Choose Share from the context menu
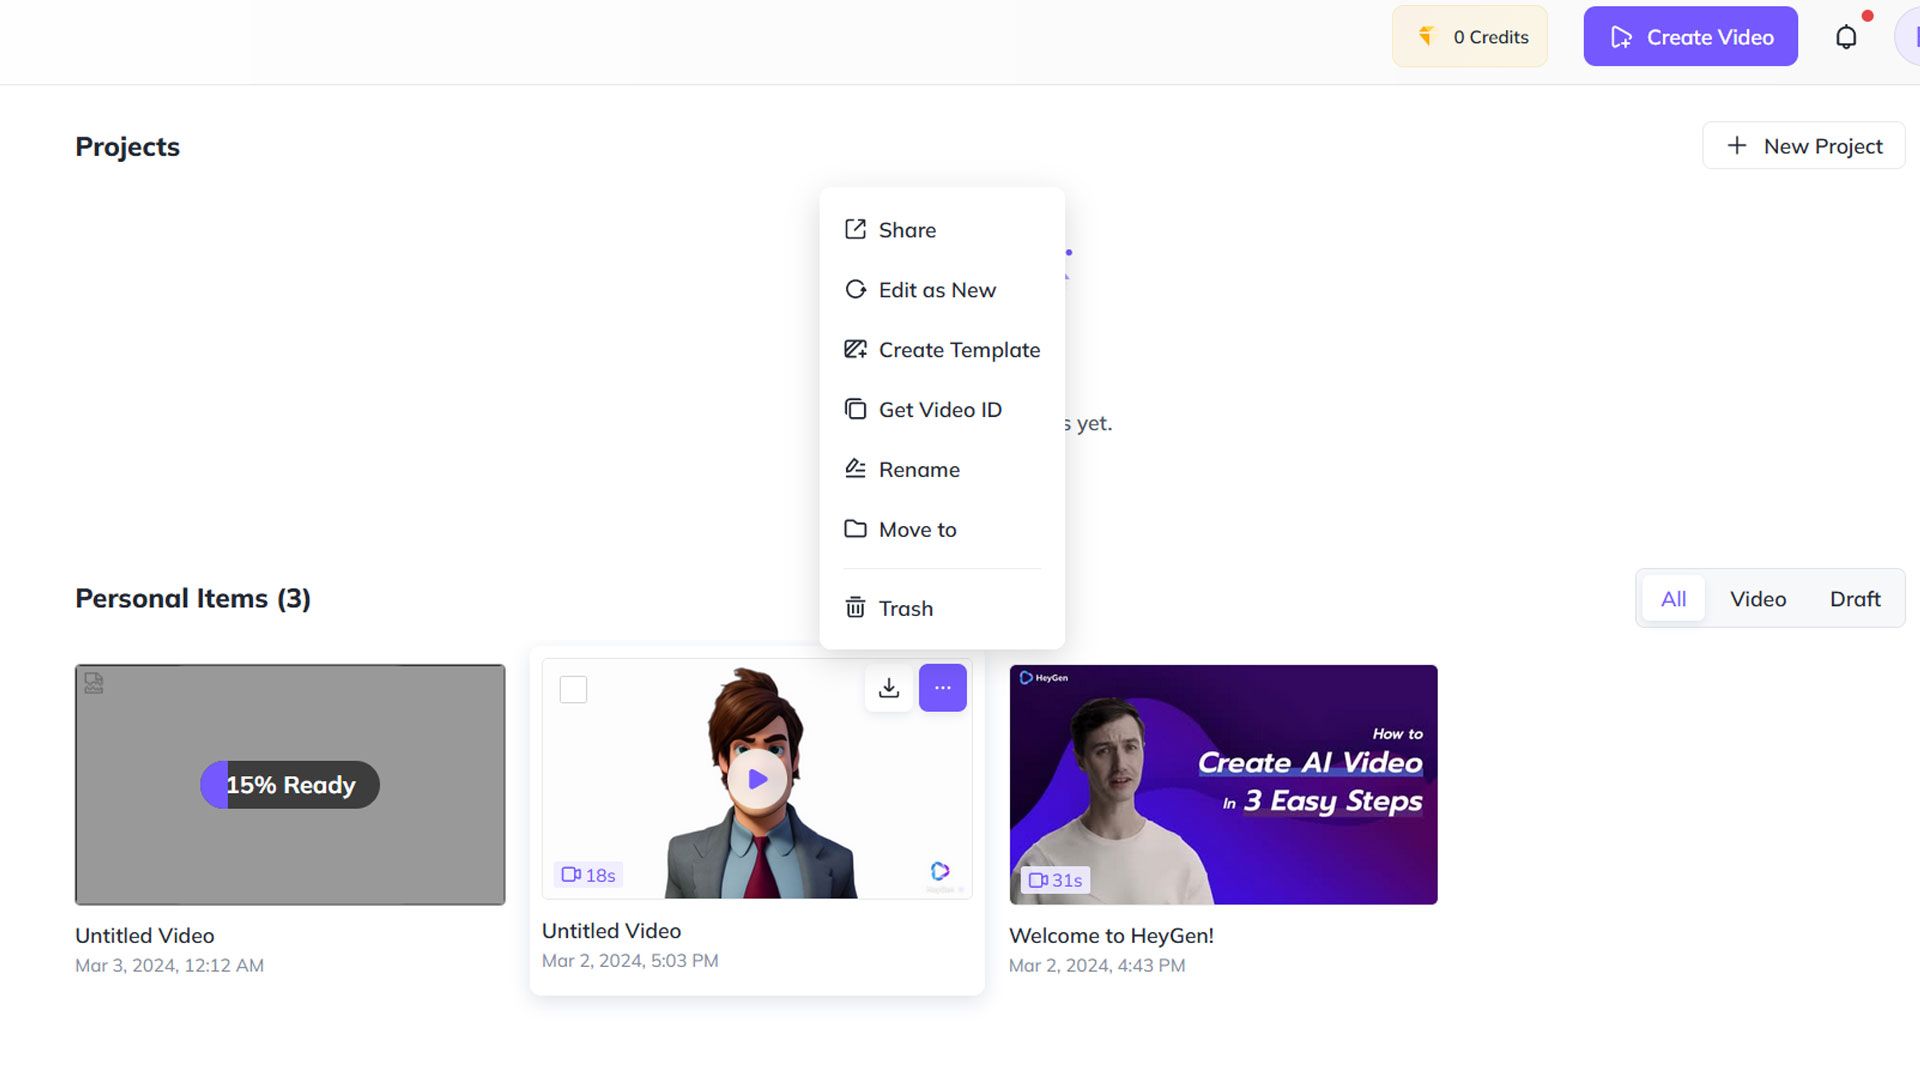The height and width of the screenshot is (1080, 1920). (x=906, y=230)
